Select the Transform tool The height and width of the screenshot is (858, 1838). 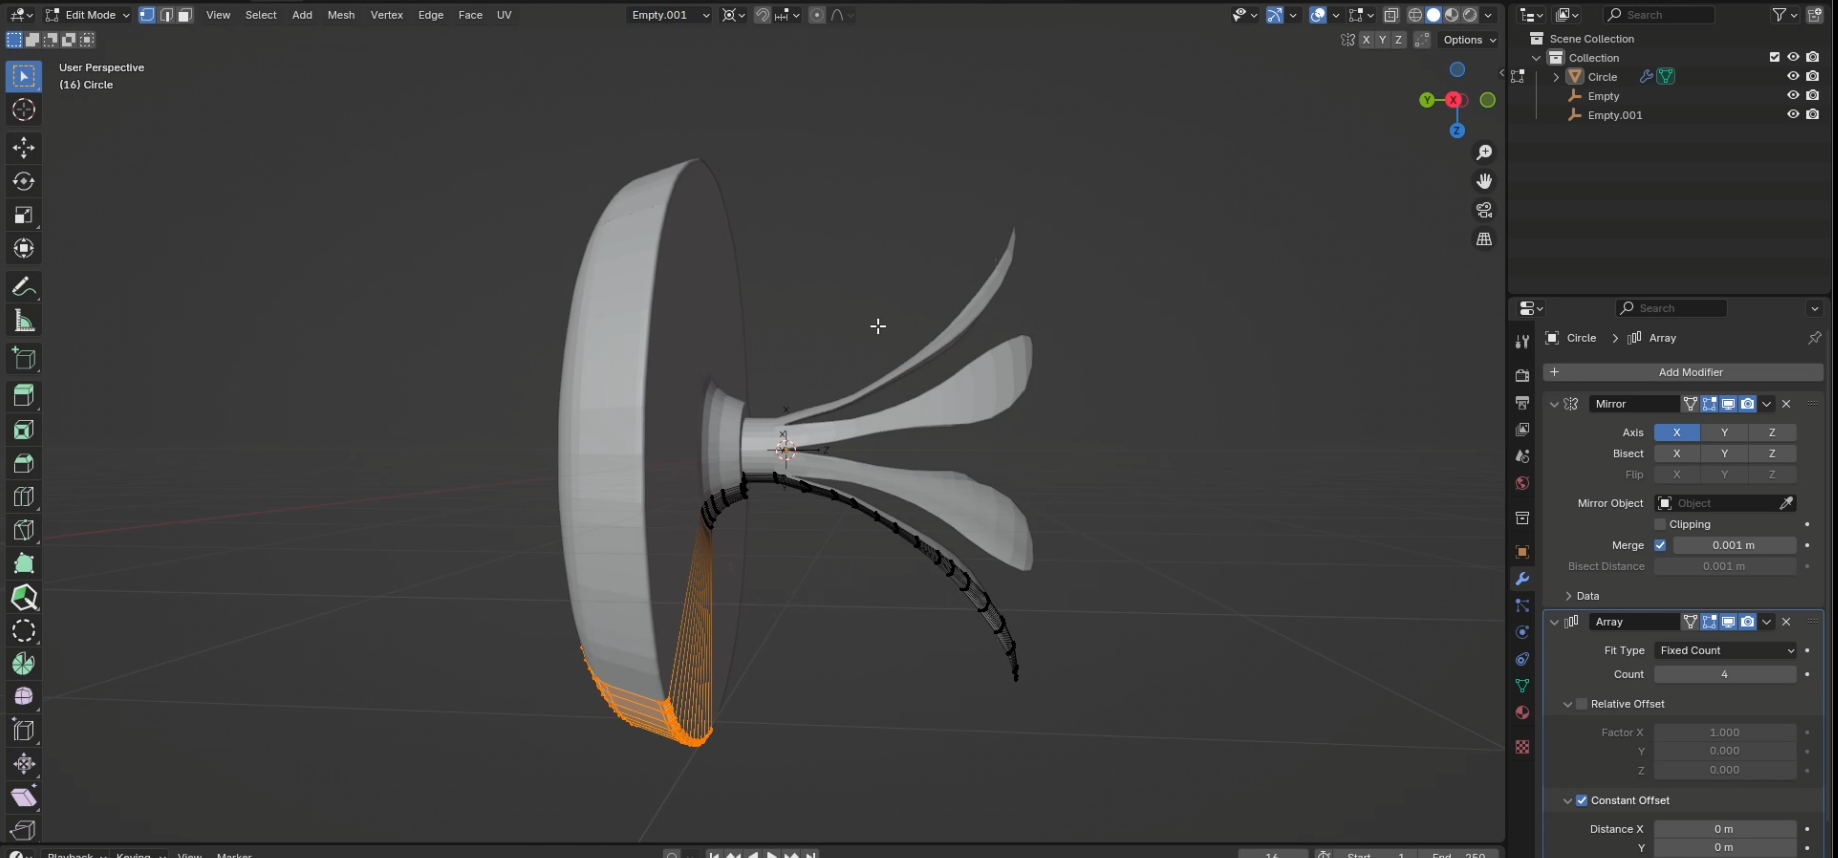(24, 248)
